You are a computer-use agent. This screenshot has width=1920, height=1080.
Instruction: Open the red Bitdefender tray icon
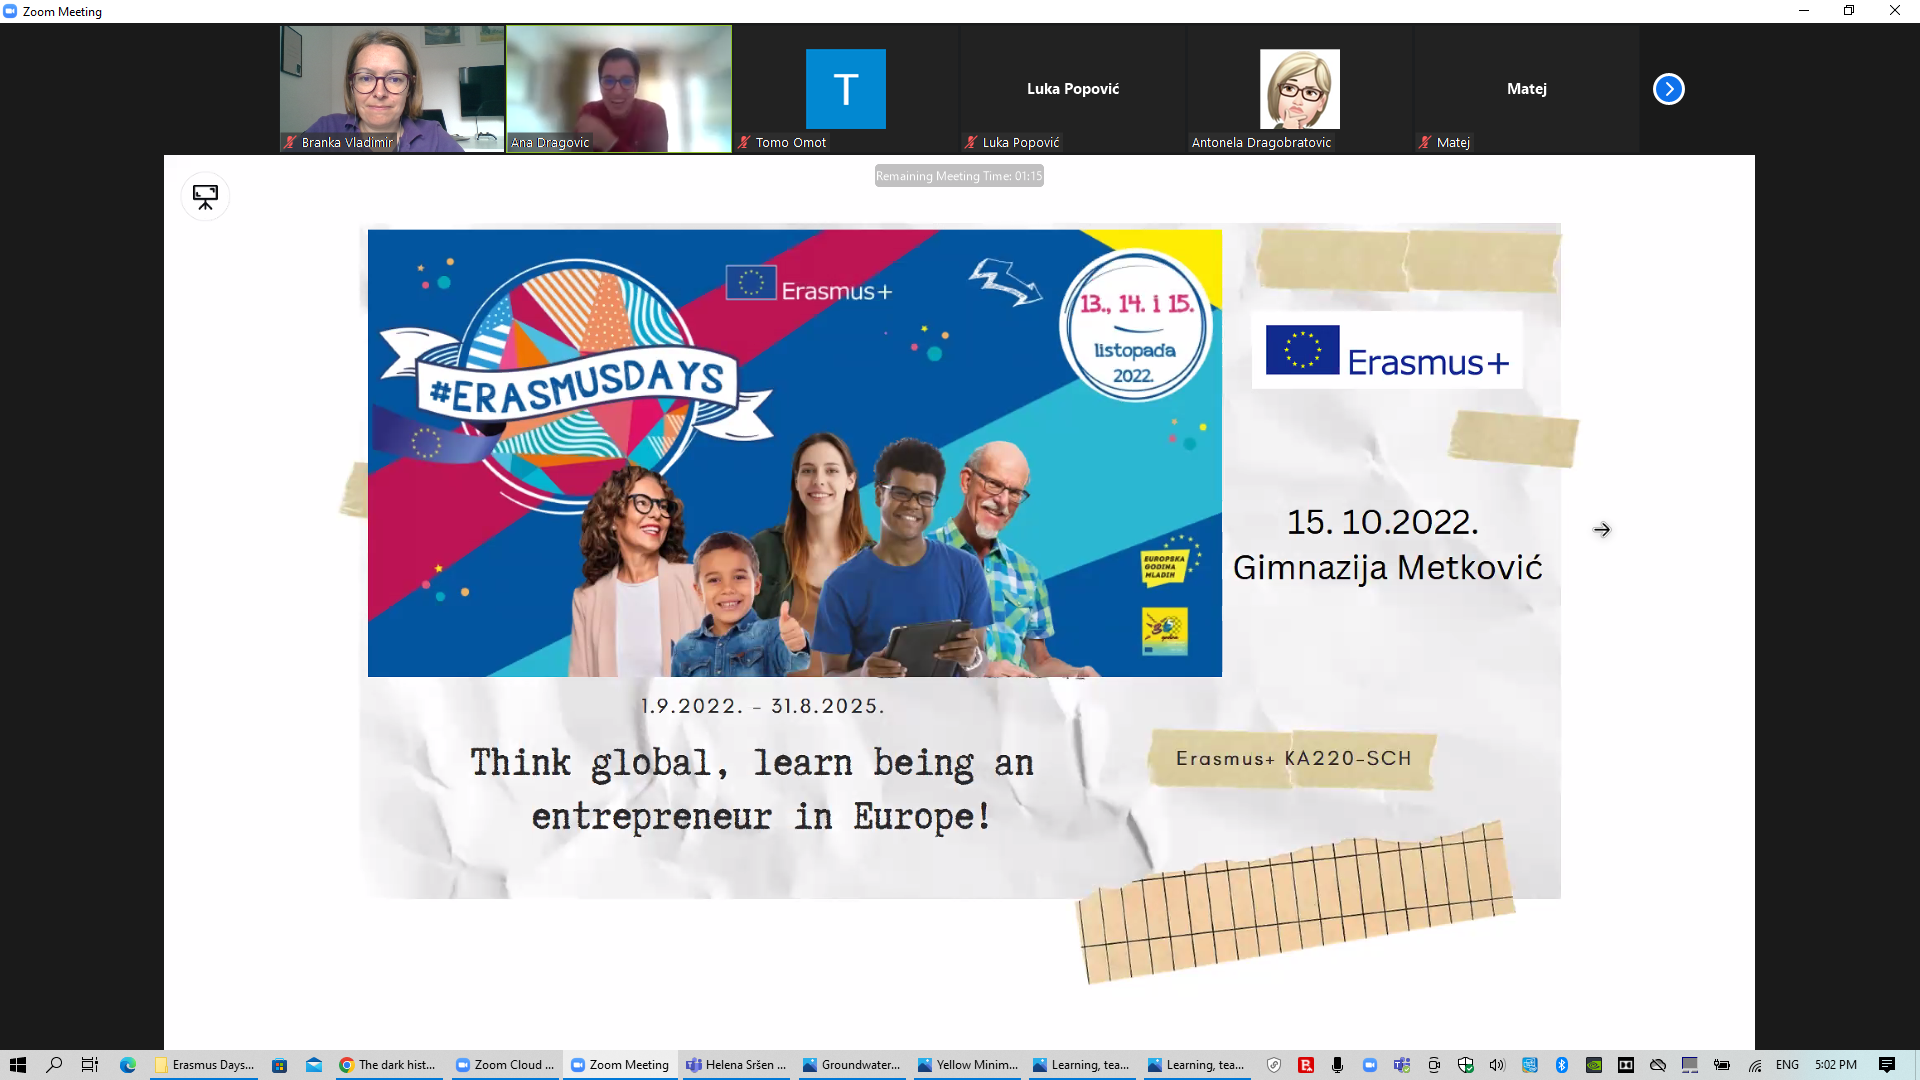pyautogui.click(x=1306, y=1065)
